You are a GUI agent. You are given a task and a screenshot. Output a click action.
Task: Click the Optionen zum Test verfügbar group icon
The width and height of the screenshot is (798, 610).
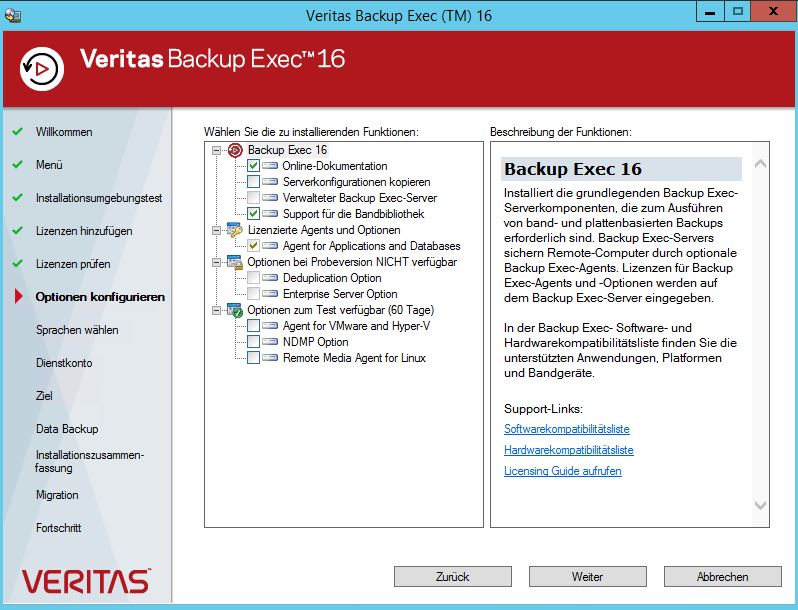[x=235, y=310]
